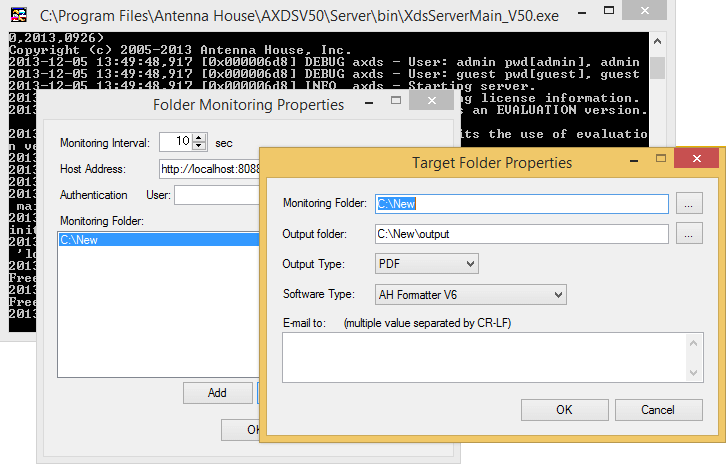This screenshot has height=465, width=726.
Task: Click the console window application icon
Action: click(x=19, y=15)
